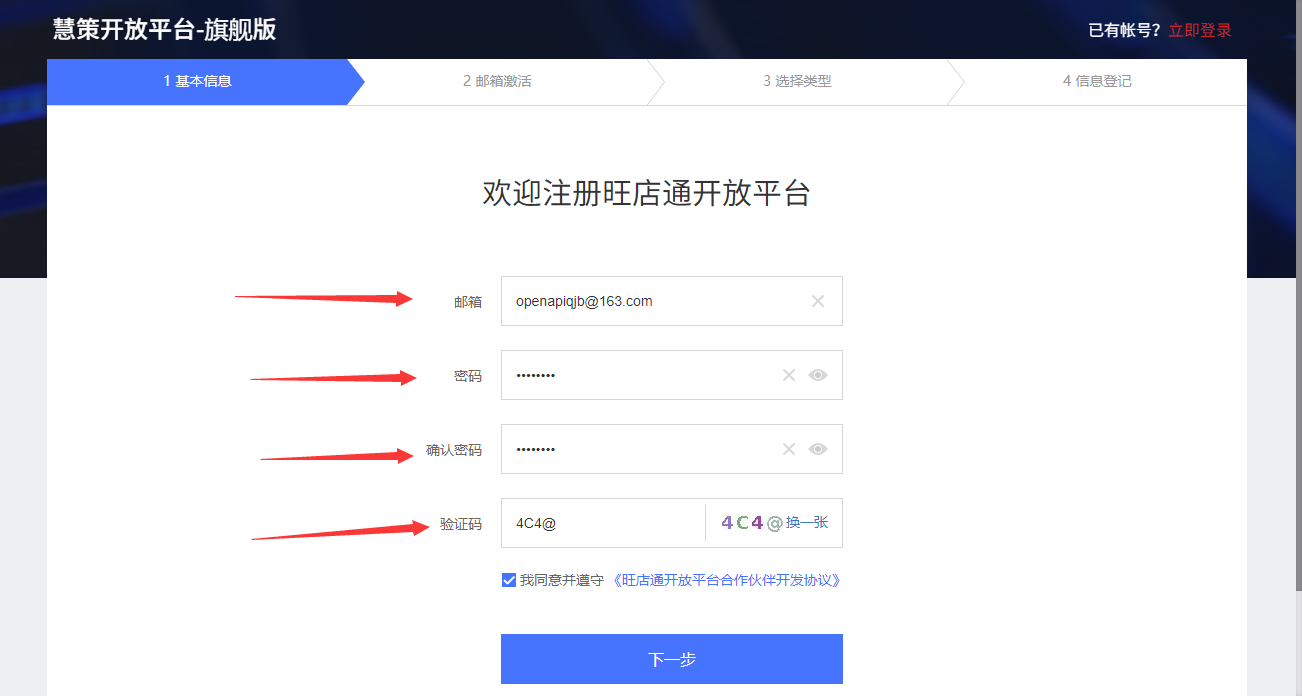
Task: Select step 1 基本信息 tab
Action: click(x=198, y=81)
